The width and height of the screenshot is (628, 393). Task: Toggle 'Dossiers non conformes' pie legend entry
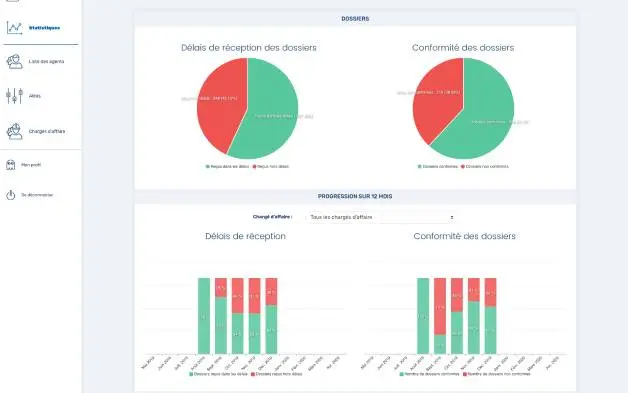coord(485,167)
